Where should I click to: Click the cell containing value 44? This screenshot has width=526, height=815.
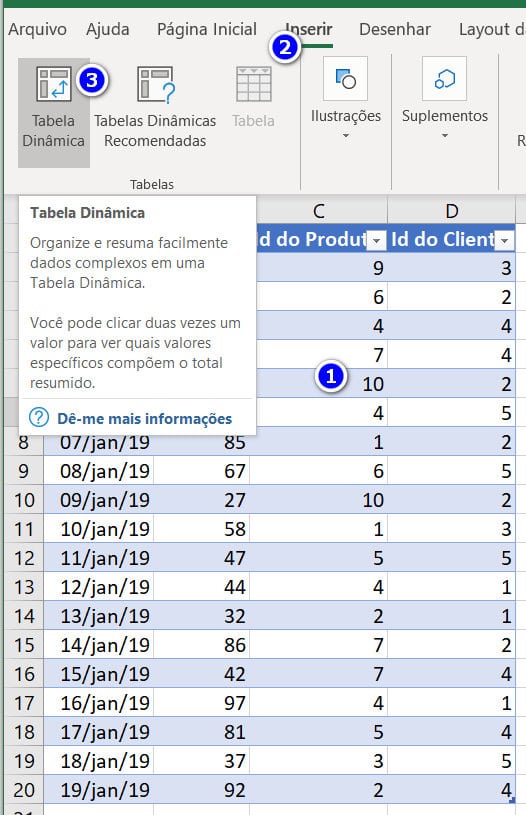click(202, 587)
